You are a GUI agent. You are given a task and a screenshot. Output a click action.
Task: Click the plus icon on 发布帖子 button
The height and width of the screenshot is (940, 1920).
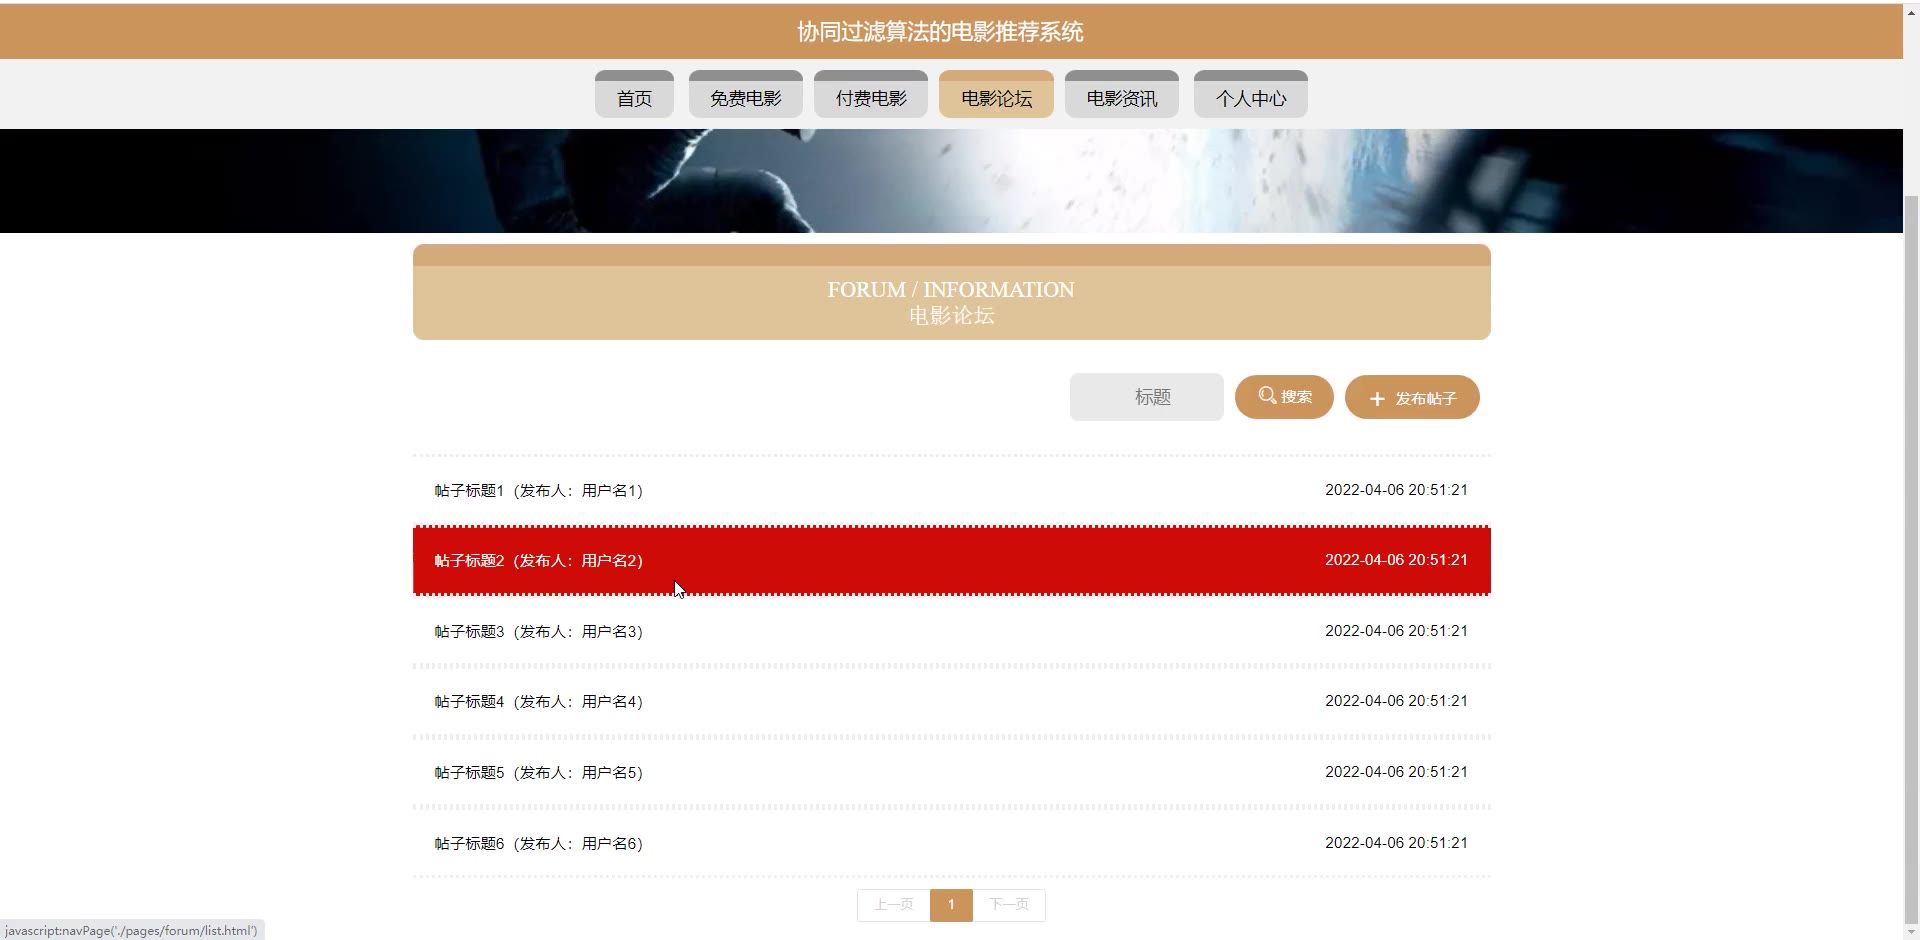point(1377,399)
